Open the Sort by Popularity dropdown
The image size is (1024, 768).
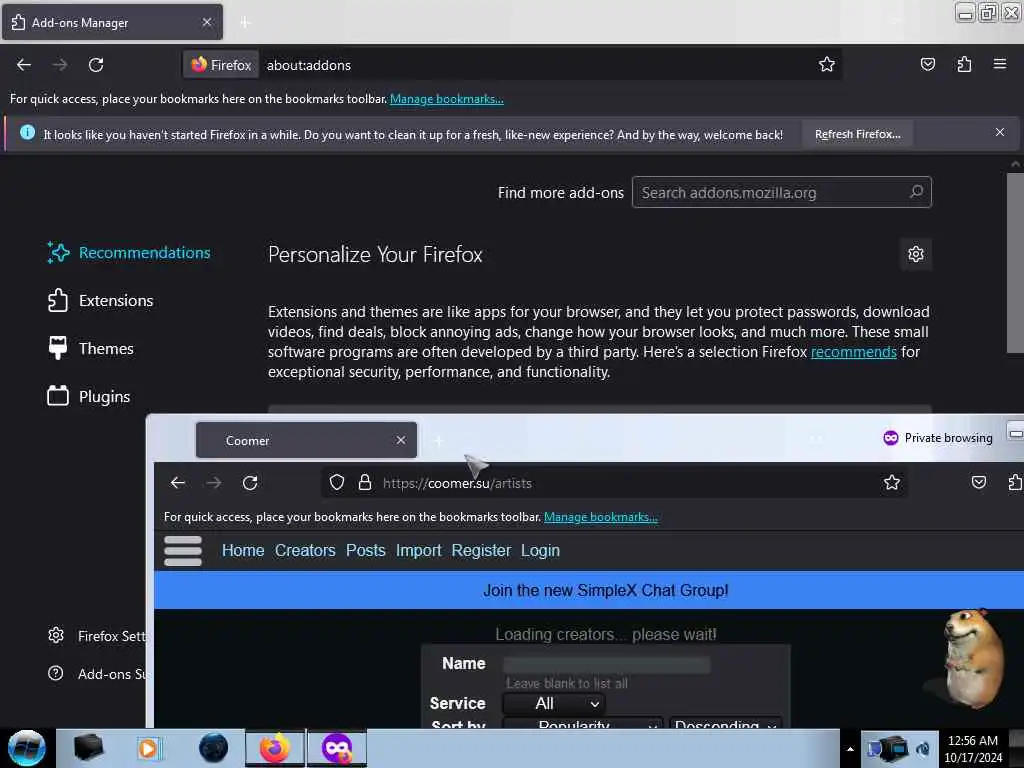tap(583, 723)
